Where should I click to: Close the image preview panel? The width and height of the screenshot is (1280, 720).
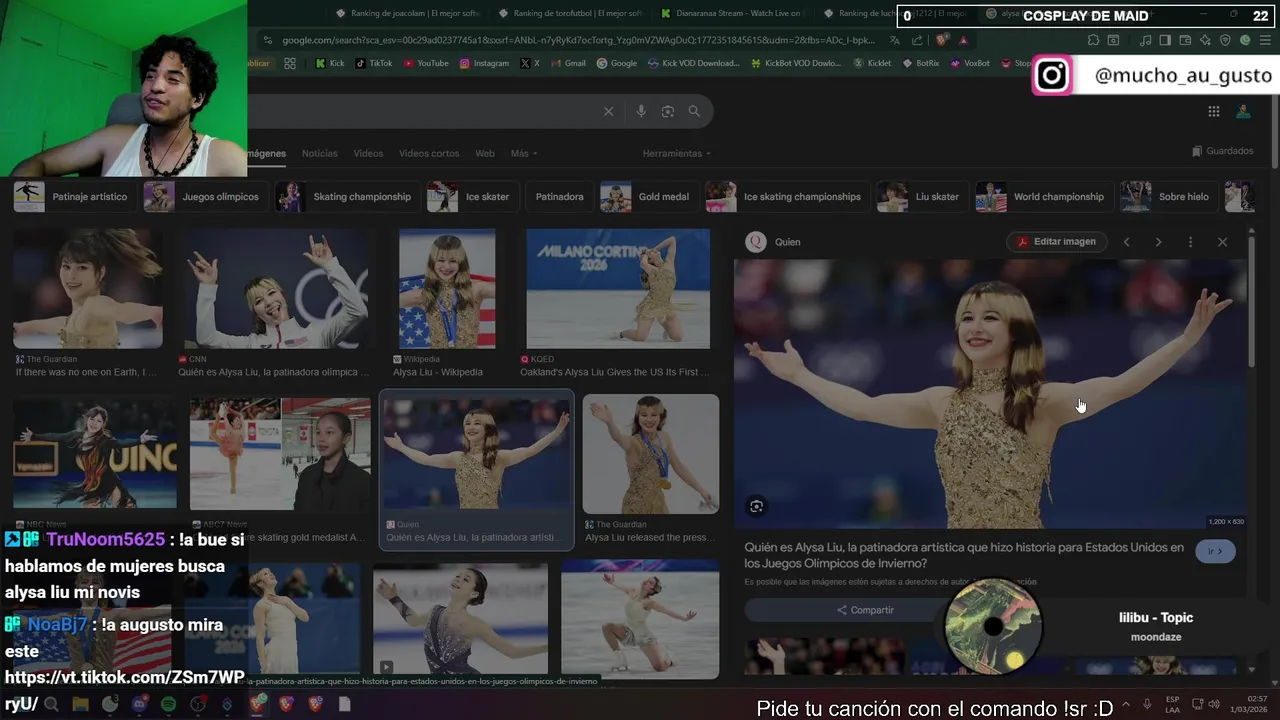click(1222, 242)
